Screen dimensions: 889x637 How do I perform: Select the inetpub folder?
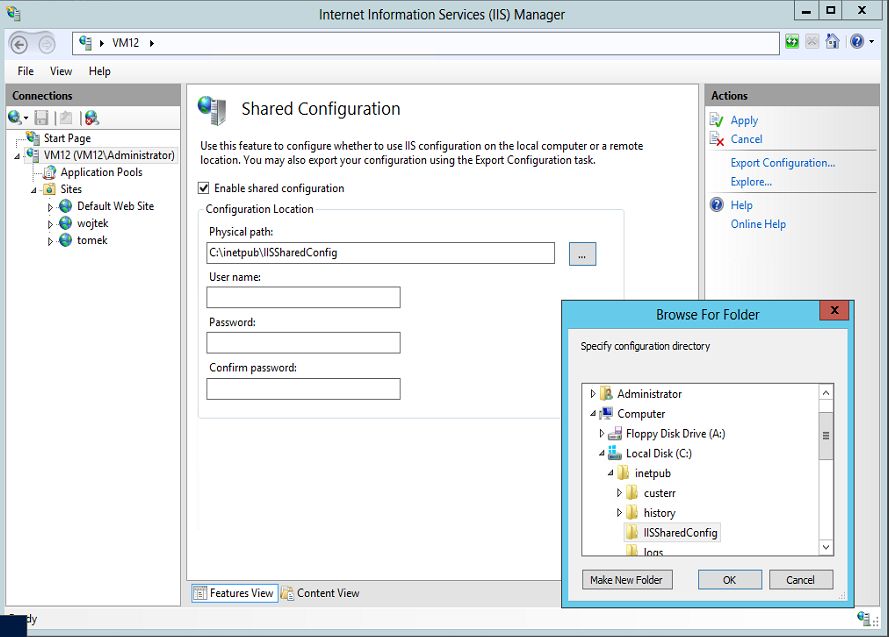coord(653,473)
